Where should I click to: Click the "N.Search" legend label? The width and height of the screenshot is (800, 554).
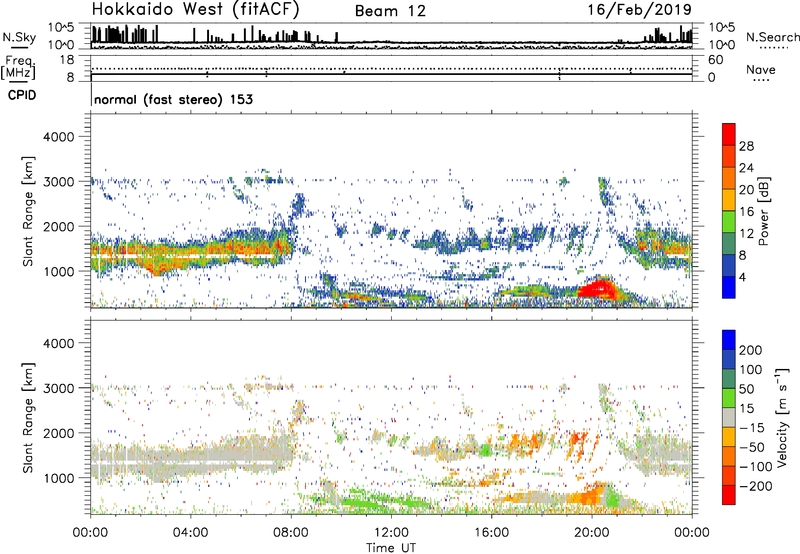772,37
